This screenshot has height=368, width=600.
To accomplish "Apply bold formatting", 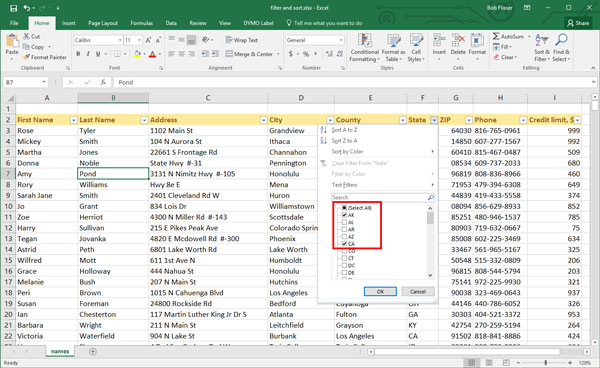I will coord(78,54).
